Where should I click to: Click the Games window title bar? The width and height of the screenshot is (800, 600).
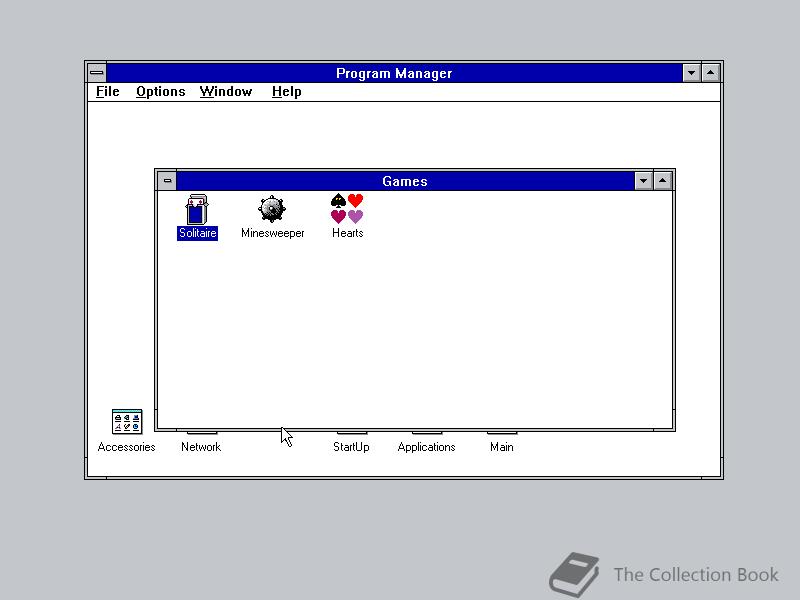405,181
